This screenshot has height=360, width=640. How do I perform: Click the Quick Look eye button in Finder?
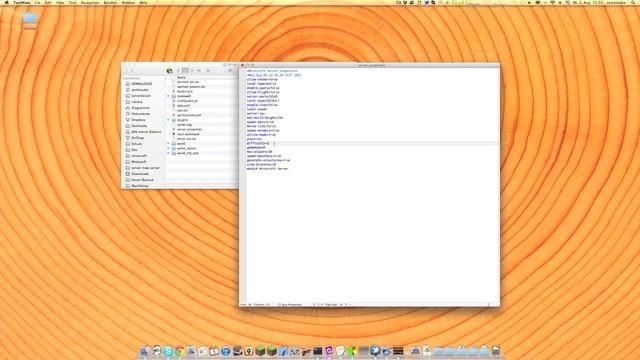coord(230,71)
